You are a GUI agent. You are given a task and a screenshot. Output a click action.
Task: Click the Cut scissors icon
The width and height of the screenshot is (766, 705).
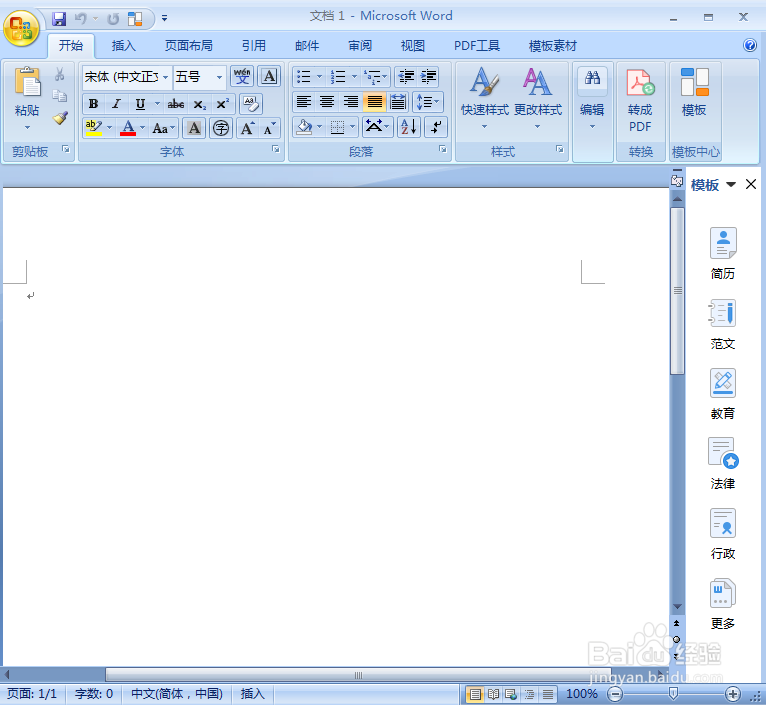[x=60, y=74]
